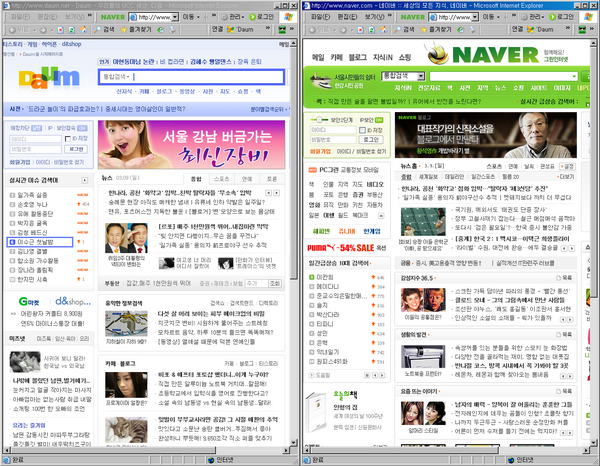Select the 종합 news tab on the Daum page
Viewport: 600px width, 466px height.
pos(196,179)
